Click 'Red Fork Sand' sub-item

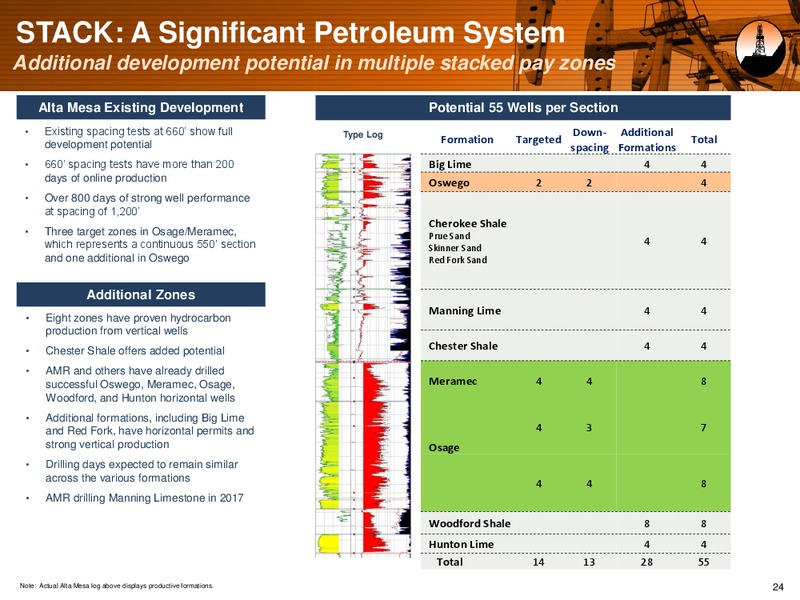point(458,260)
